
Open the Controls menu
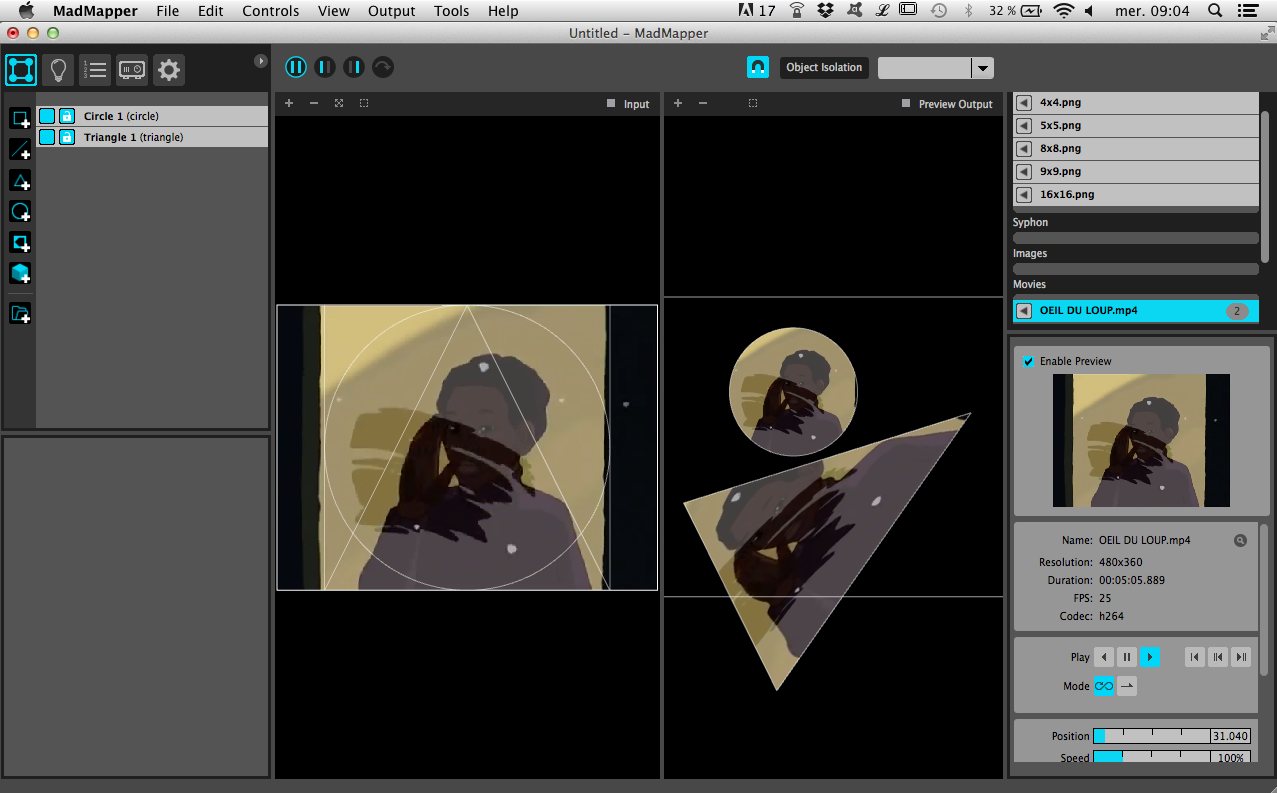(270, 11)
